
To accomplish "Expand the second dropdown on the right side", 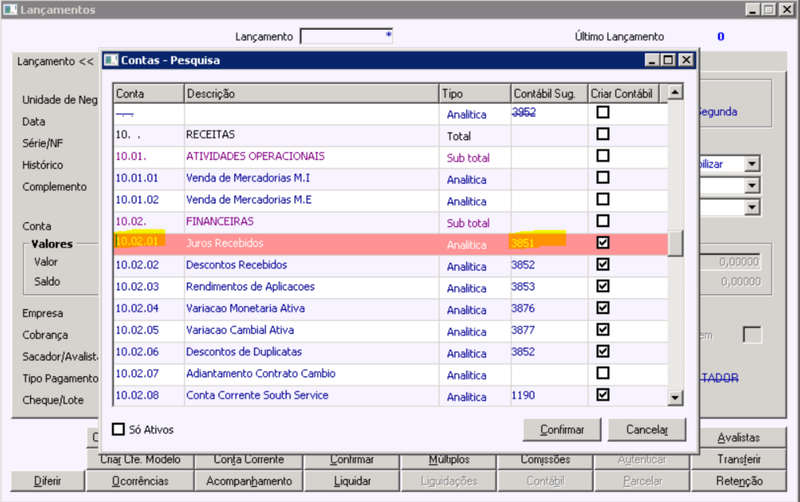I will click(752, 186).
